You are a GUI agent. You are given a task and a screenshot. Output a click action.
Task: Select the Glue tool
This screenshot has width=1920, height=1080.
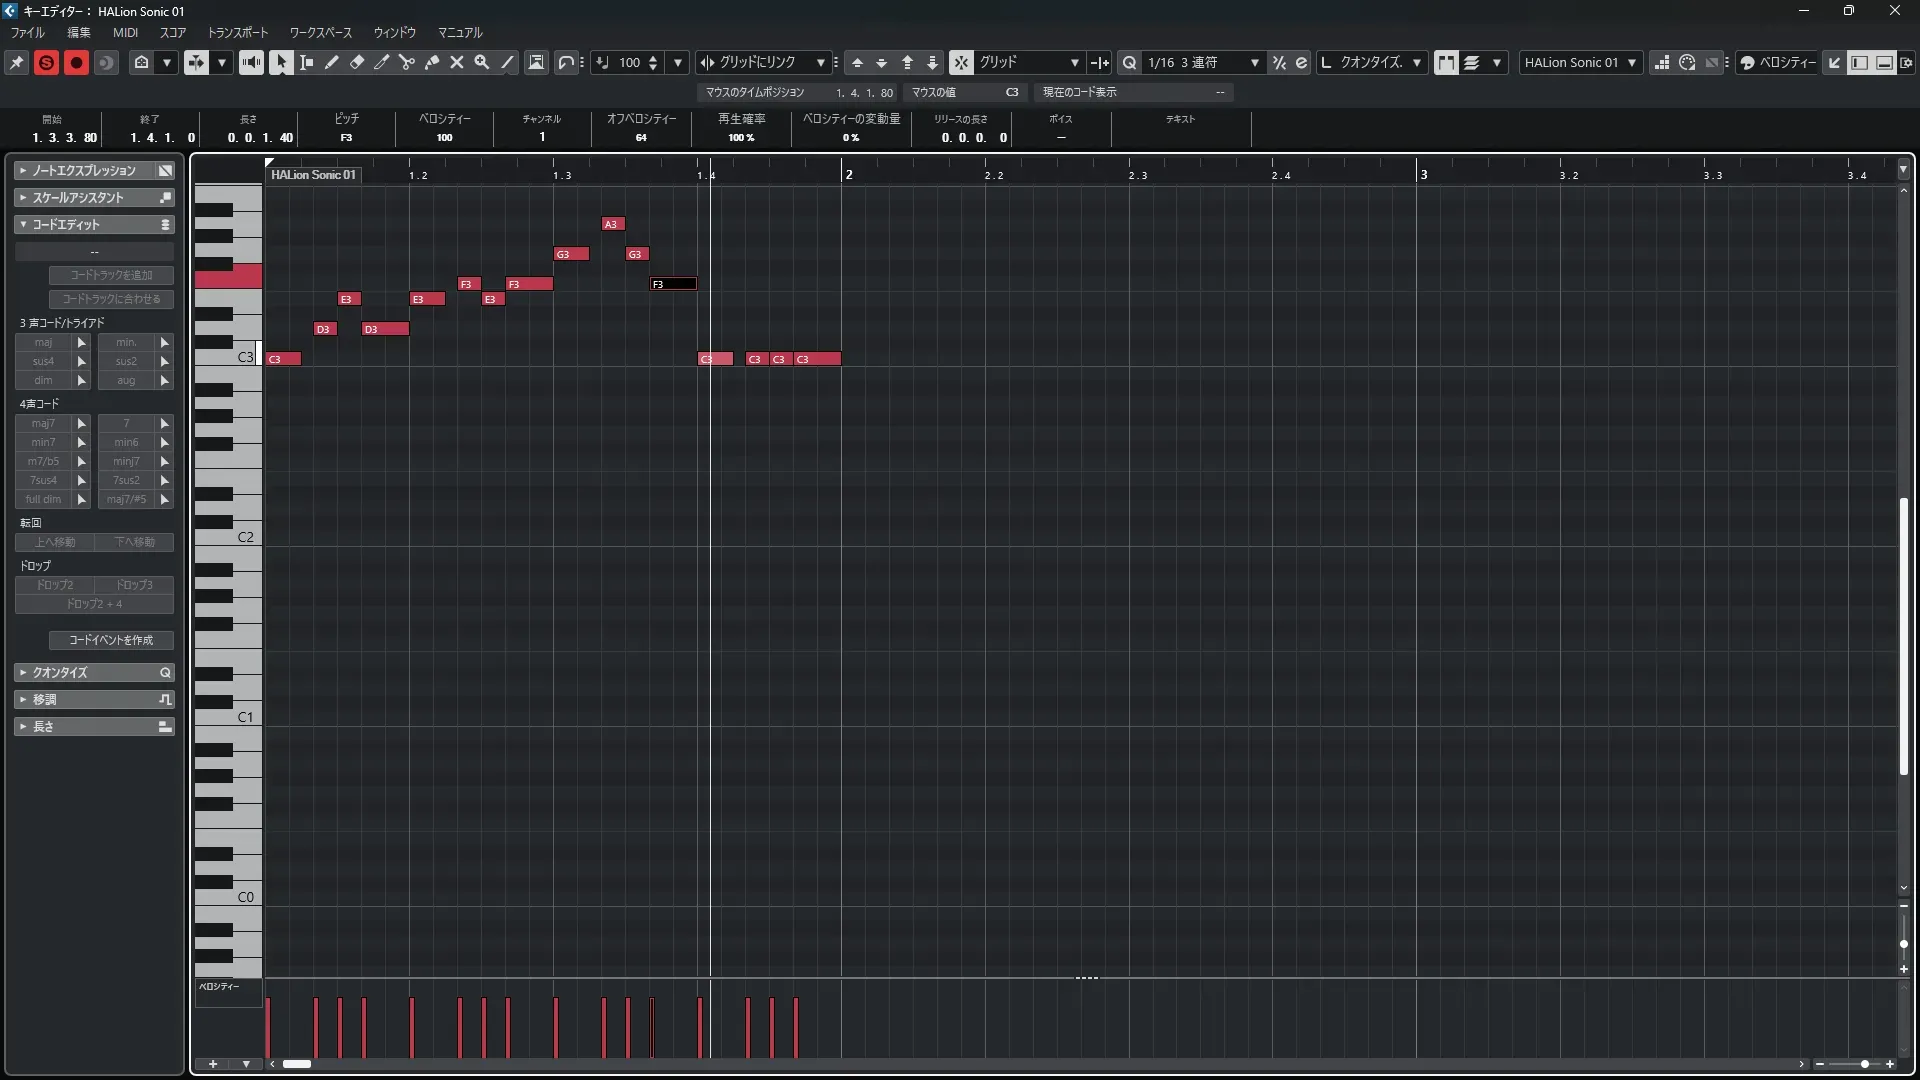[x=432, y=62]
